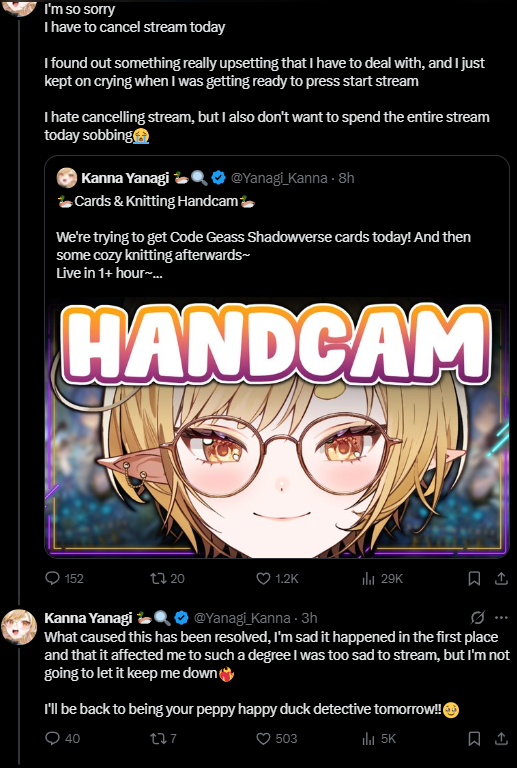The height and width of the screenshot is (768, 517).
Task: Repost the post with 7 reposts
Action: [x=164, y=738]
